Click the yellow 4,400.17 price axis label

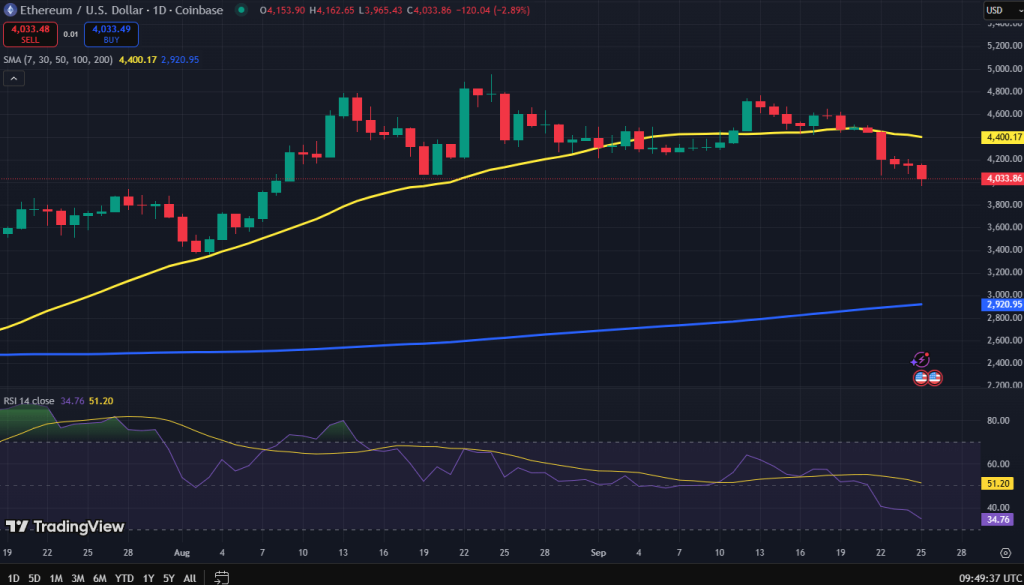(x=1002, y=137)
